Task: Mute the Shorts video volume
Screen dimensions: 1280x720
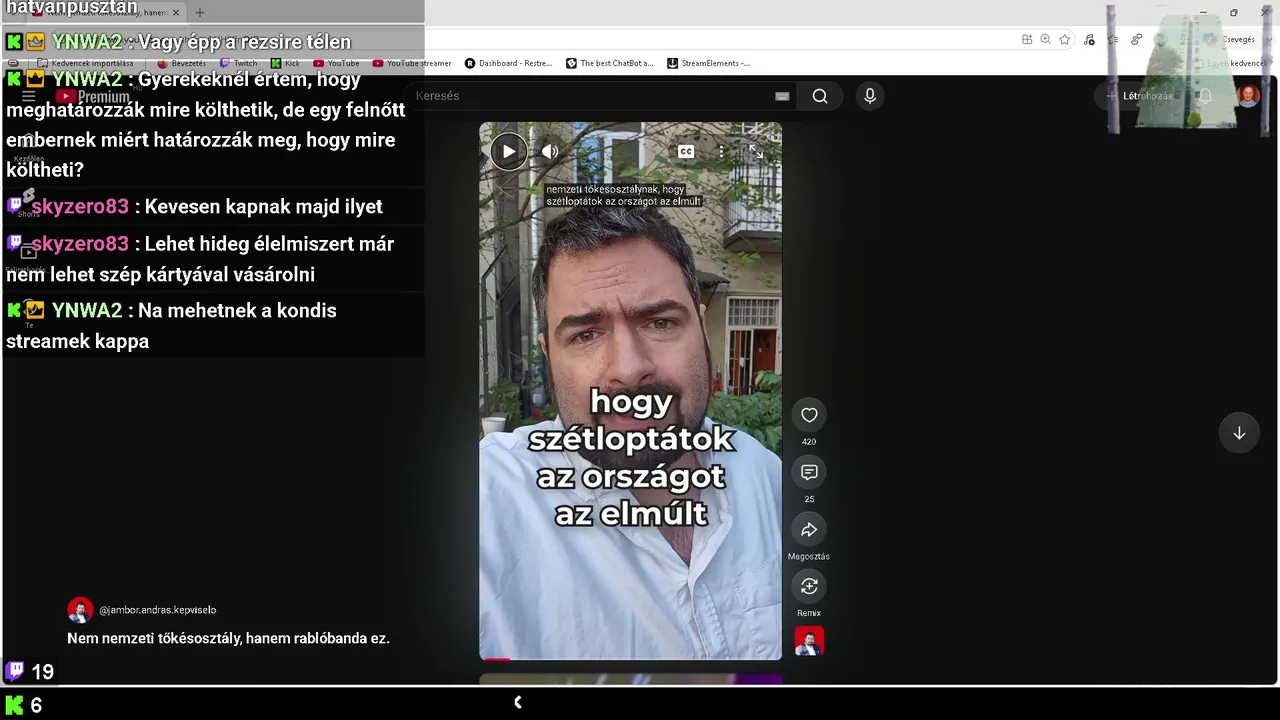Action: 550,151
